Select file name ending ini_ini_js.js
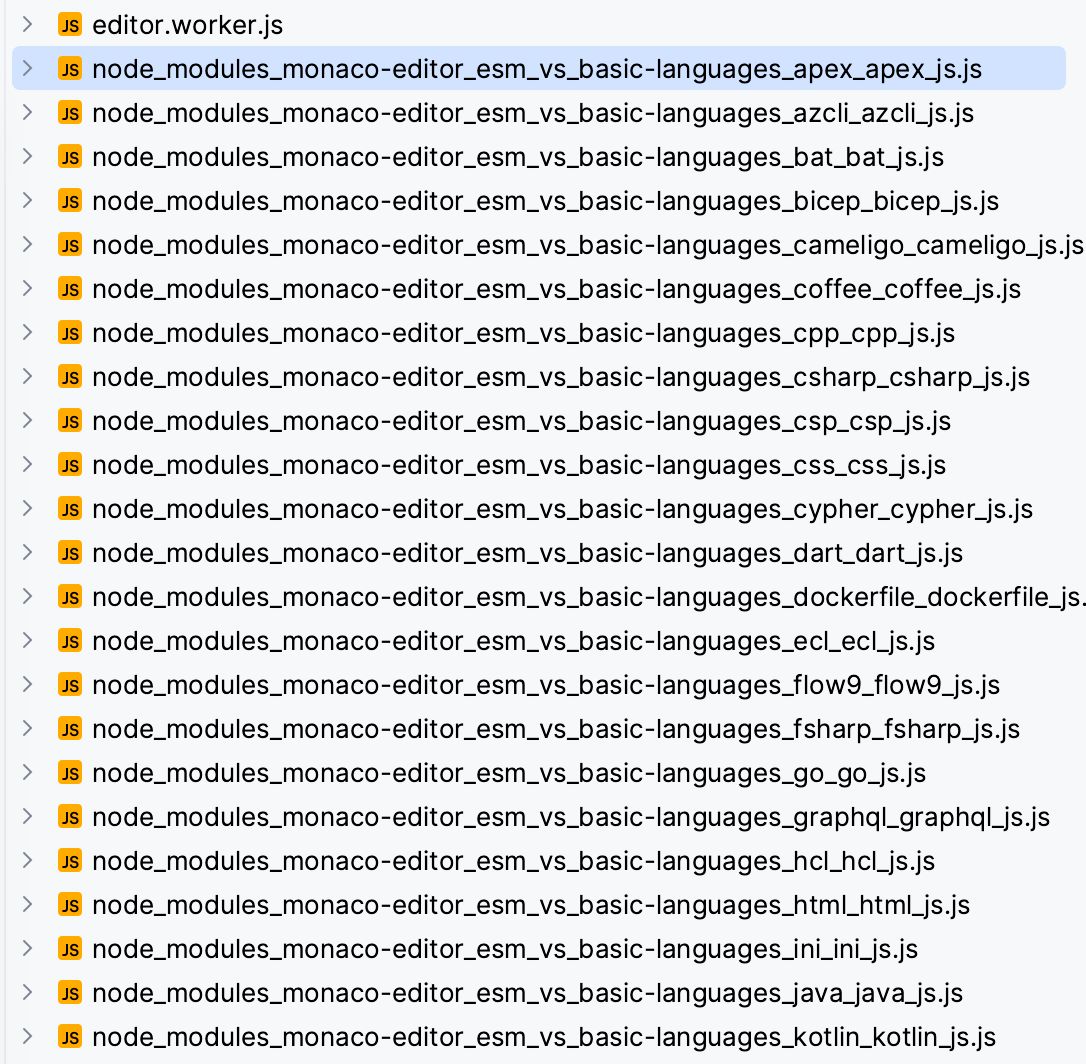The image size is (1086, 1064). (505, 949)
